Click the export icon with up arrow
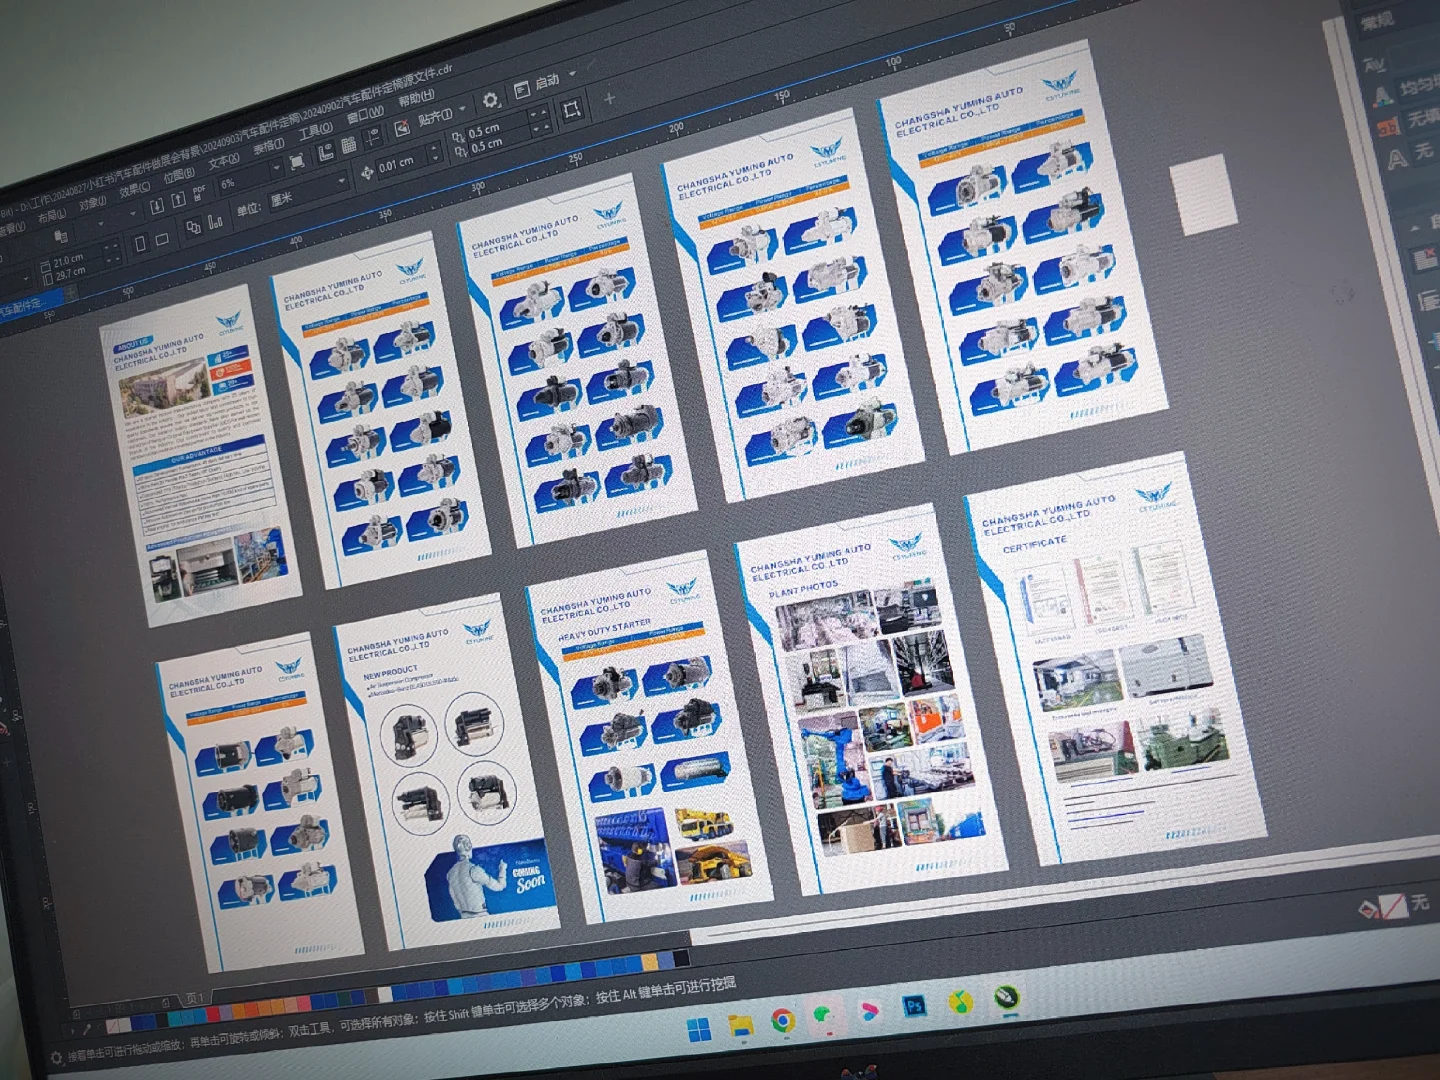Image resolution: width=1440 pixels, height=1080 pixels. click(x=177, y=200)
